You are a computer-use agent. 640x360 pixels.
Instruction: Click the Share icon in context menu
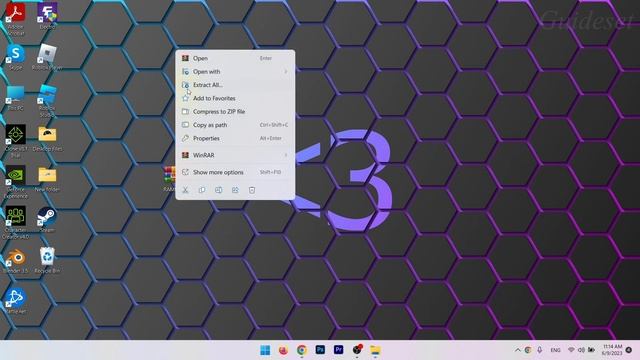point(235,190)
